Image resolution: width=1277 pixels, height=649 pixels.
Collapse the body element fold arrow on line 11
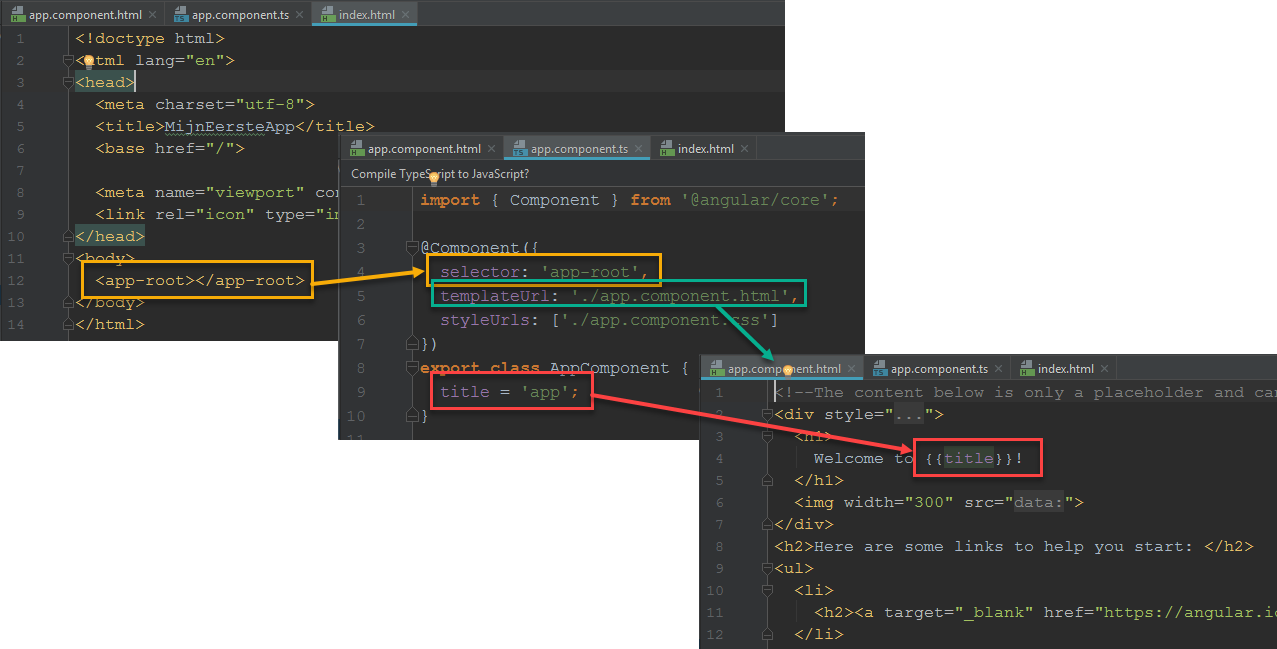(x=66, y=258)
